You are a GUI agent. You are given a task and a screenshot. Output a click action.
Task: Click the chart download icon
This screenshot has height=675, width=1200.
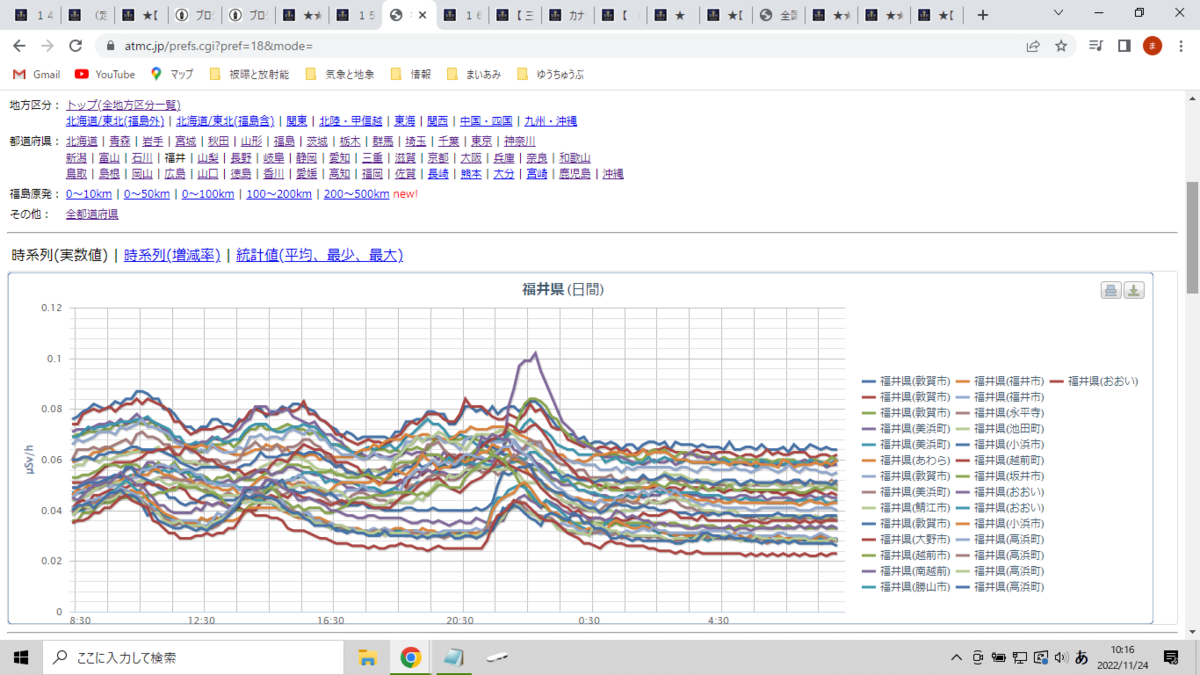(1134, 290)
